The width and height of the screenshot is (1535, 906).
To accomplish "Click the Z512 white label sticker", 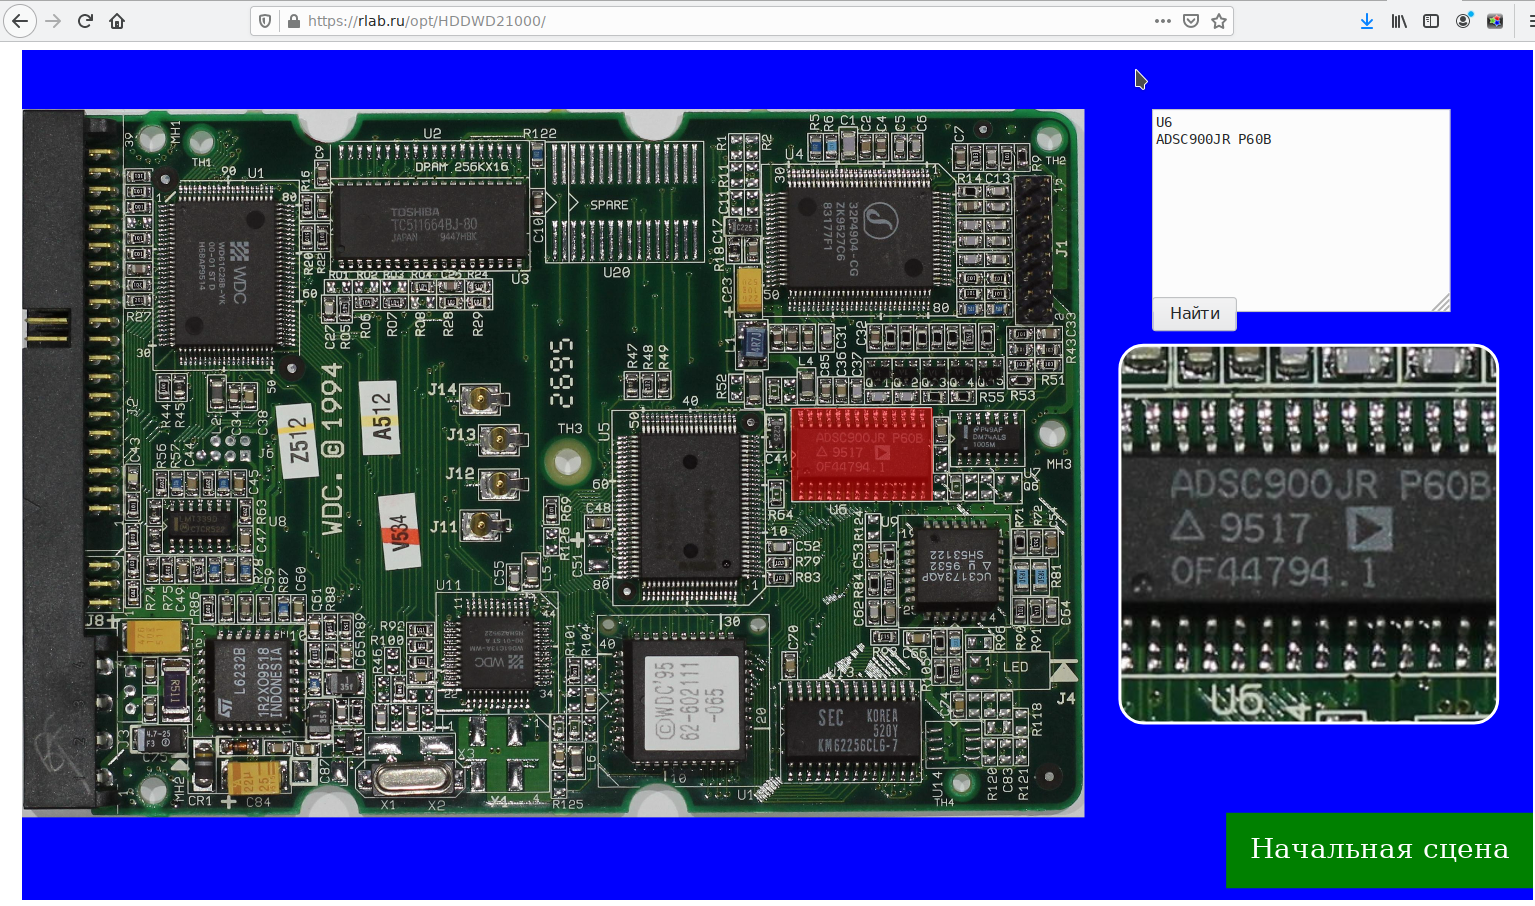I will pyautogui.click(x=298, y=441).
